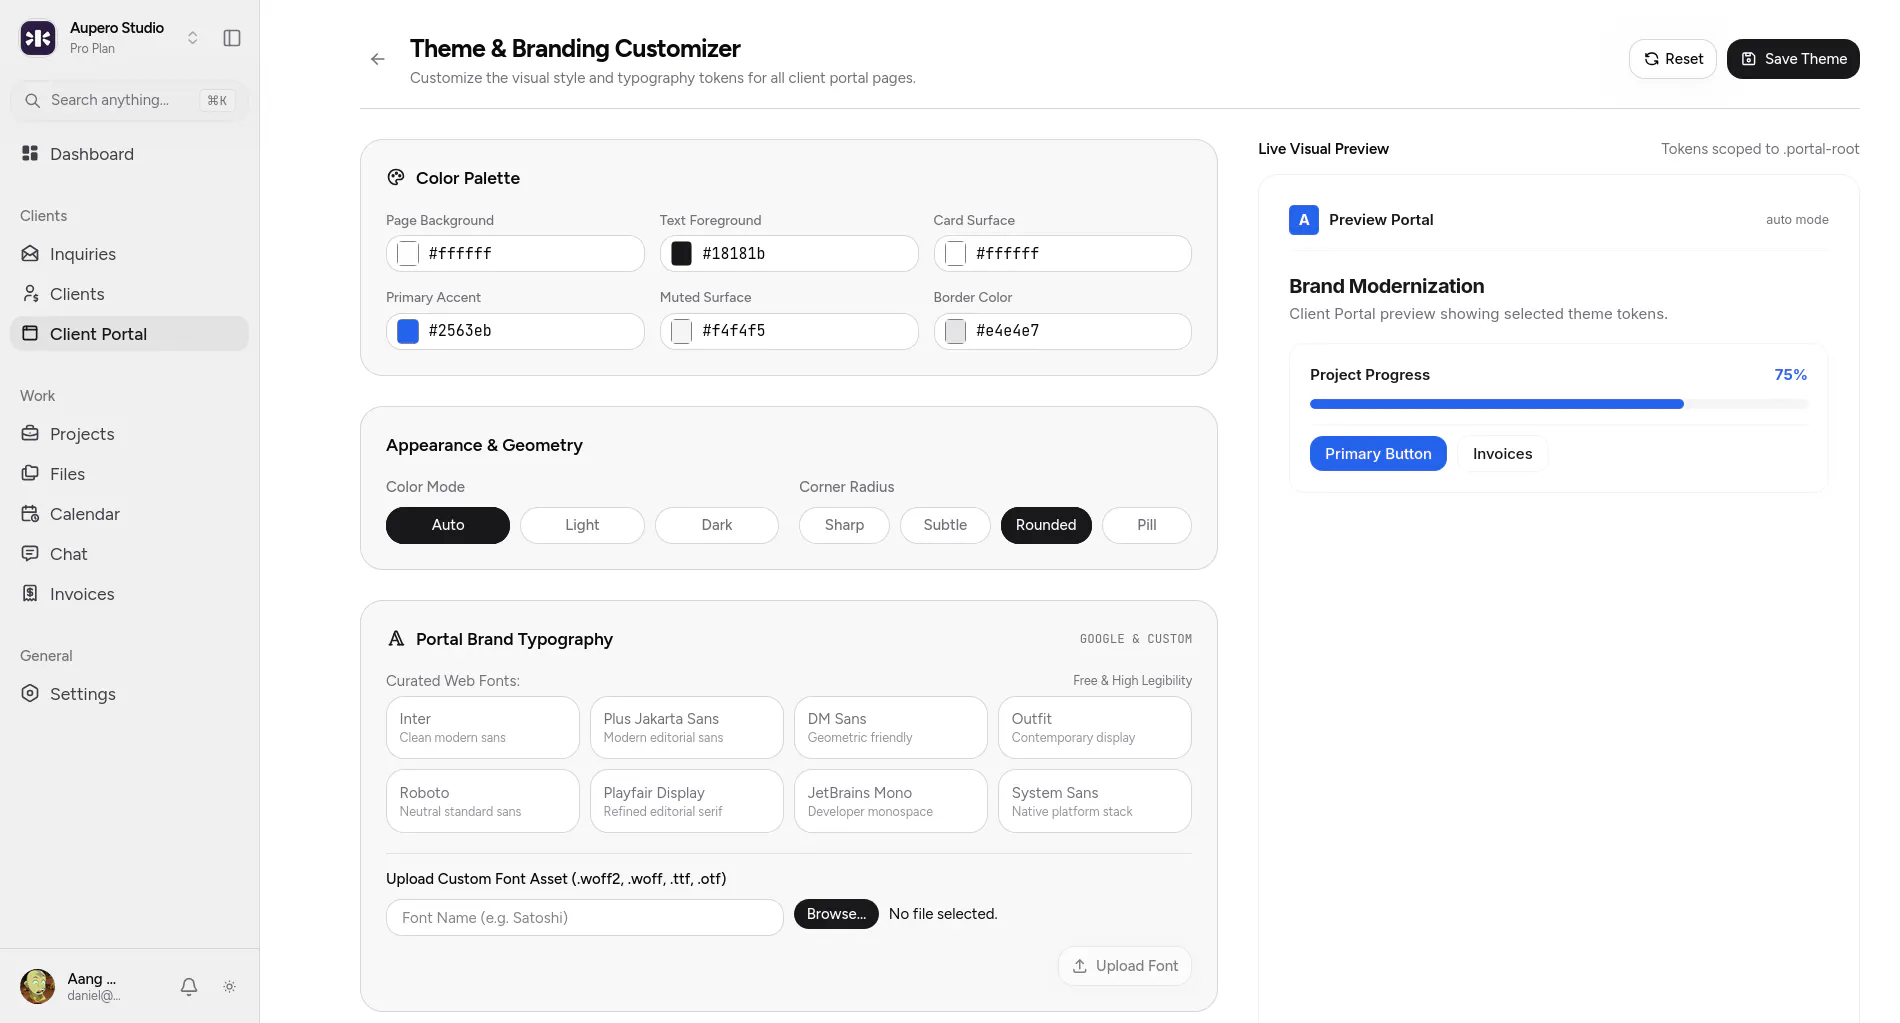Open Inquiries in the sidebar

[129, 254]
